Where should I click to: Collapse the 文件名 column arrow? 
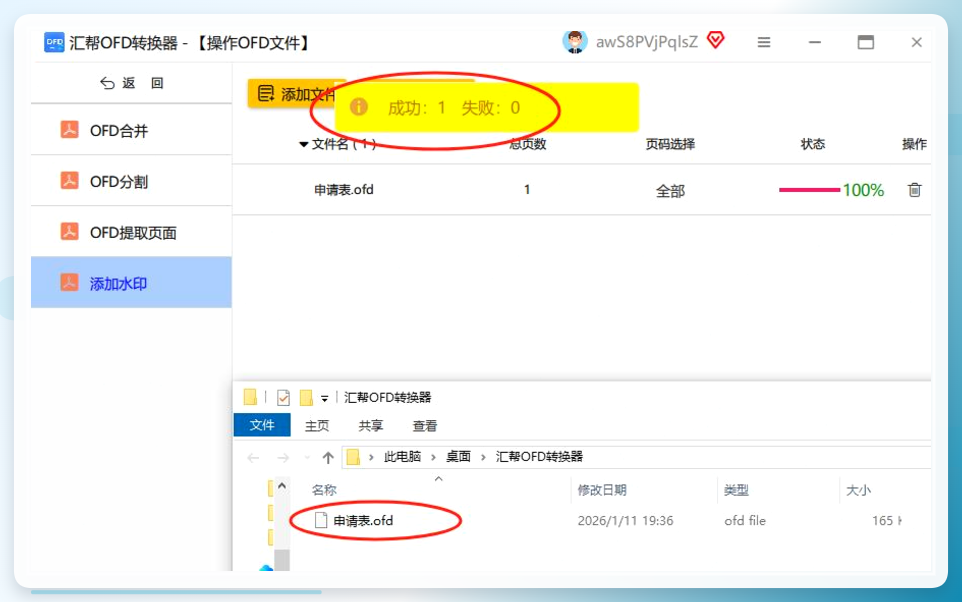pos(303,145)
